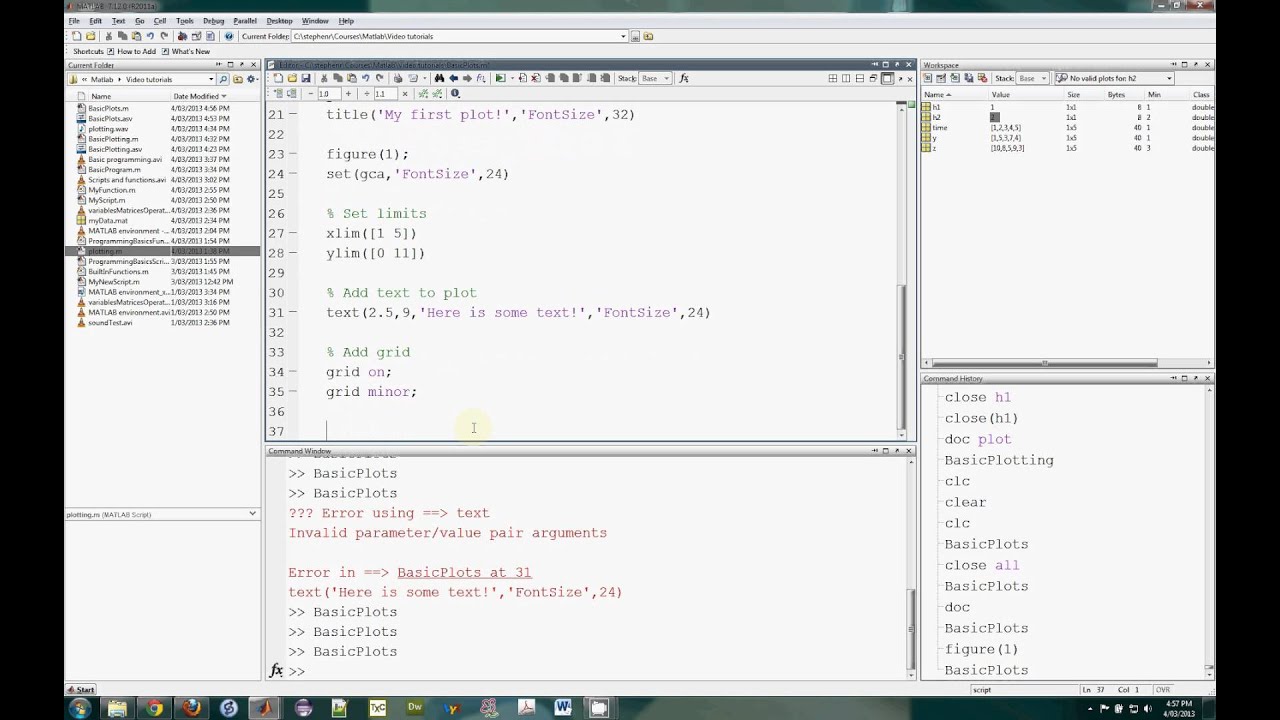This screenshot has width=1280, height=720.
Task: Run the script with green Run icon
Action: point(500,78)
